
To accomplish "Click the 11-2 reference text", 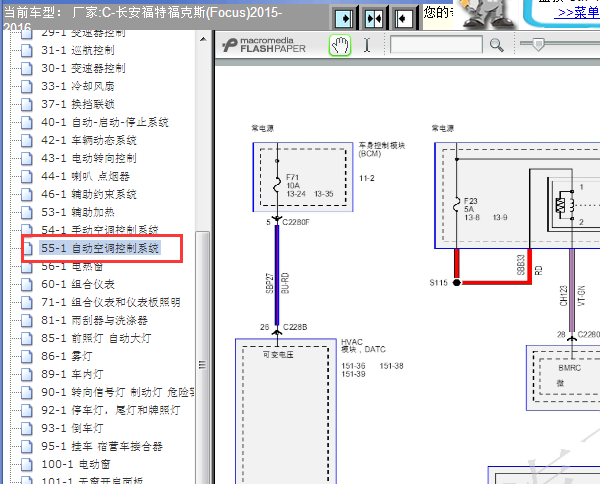I will tap(367, 178).
